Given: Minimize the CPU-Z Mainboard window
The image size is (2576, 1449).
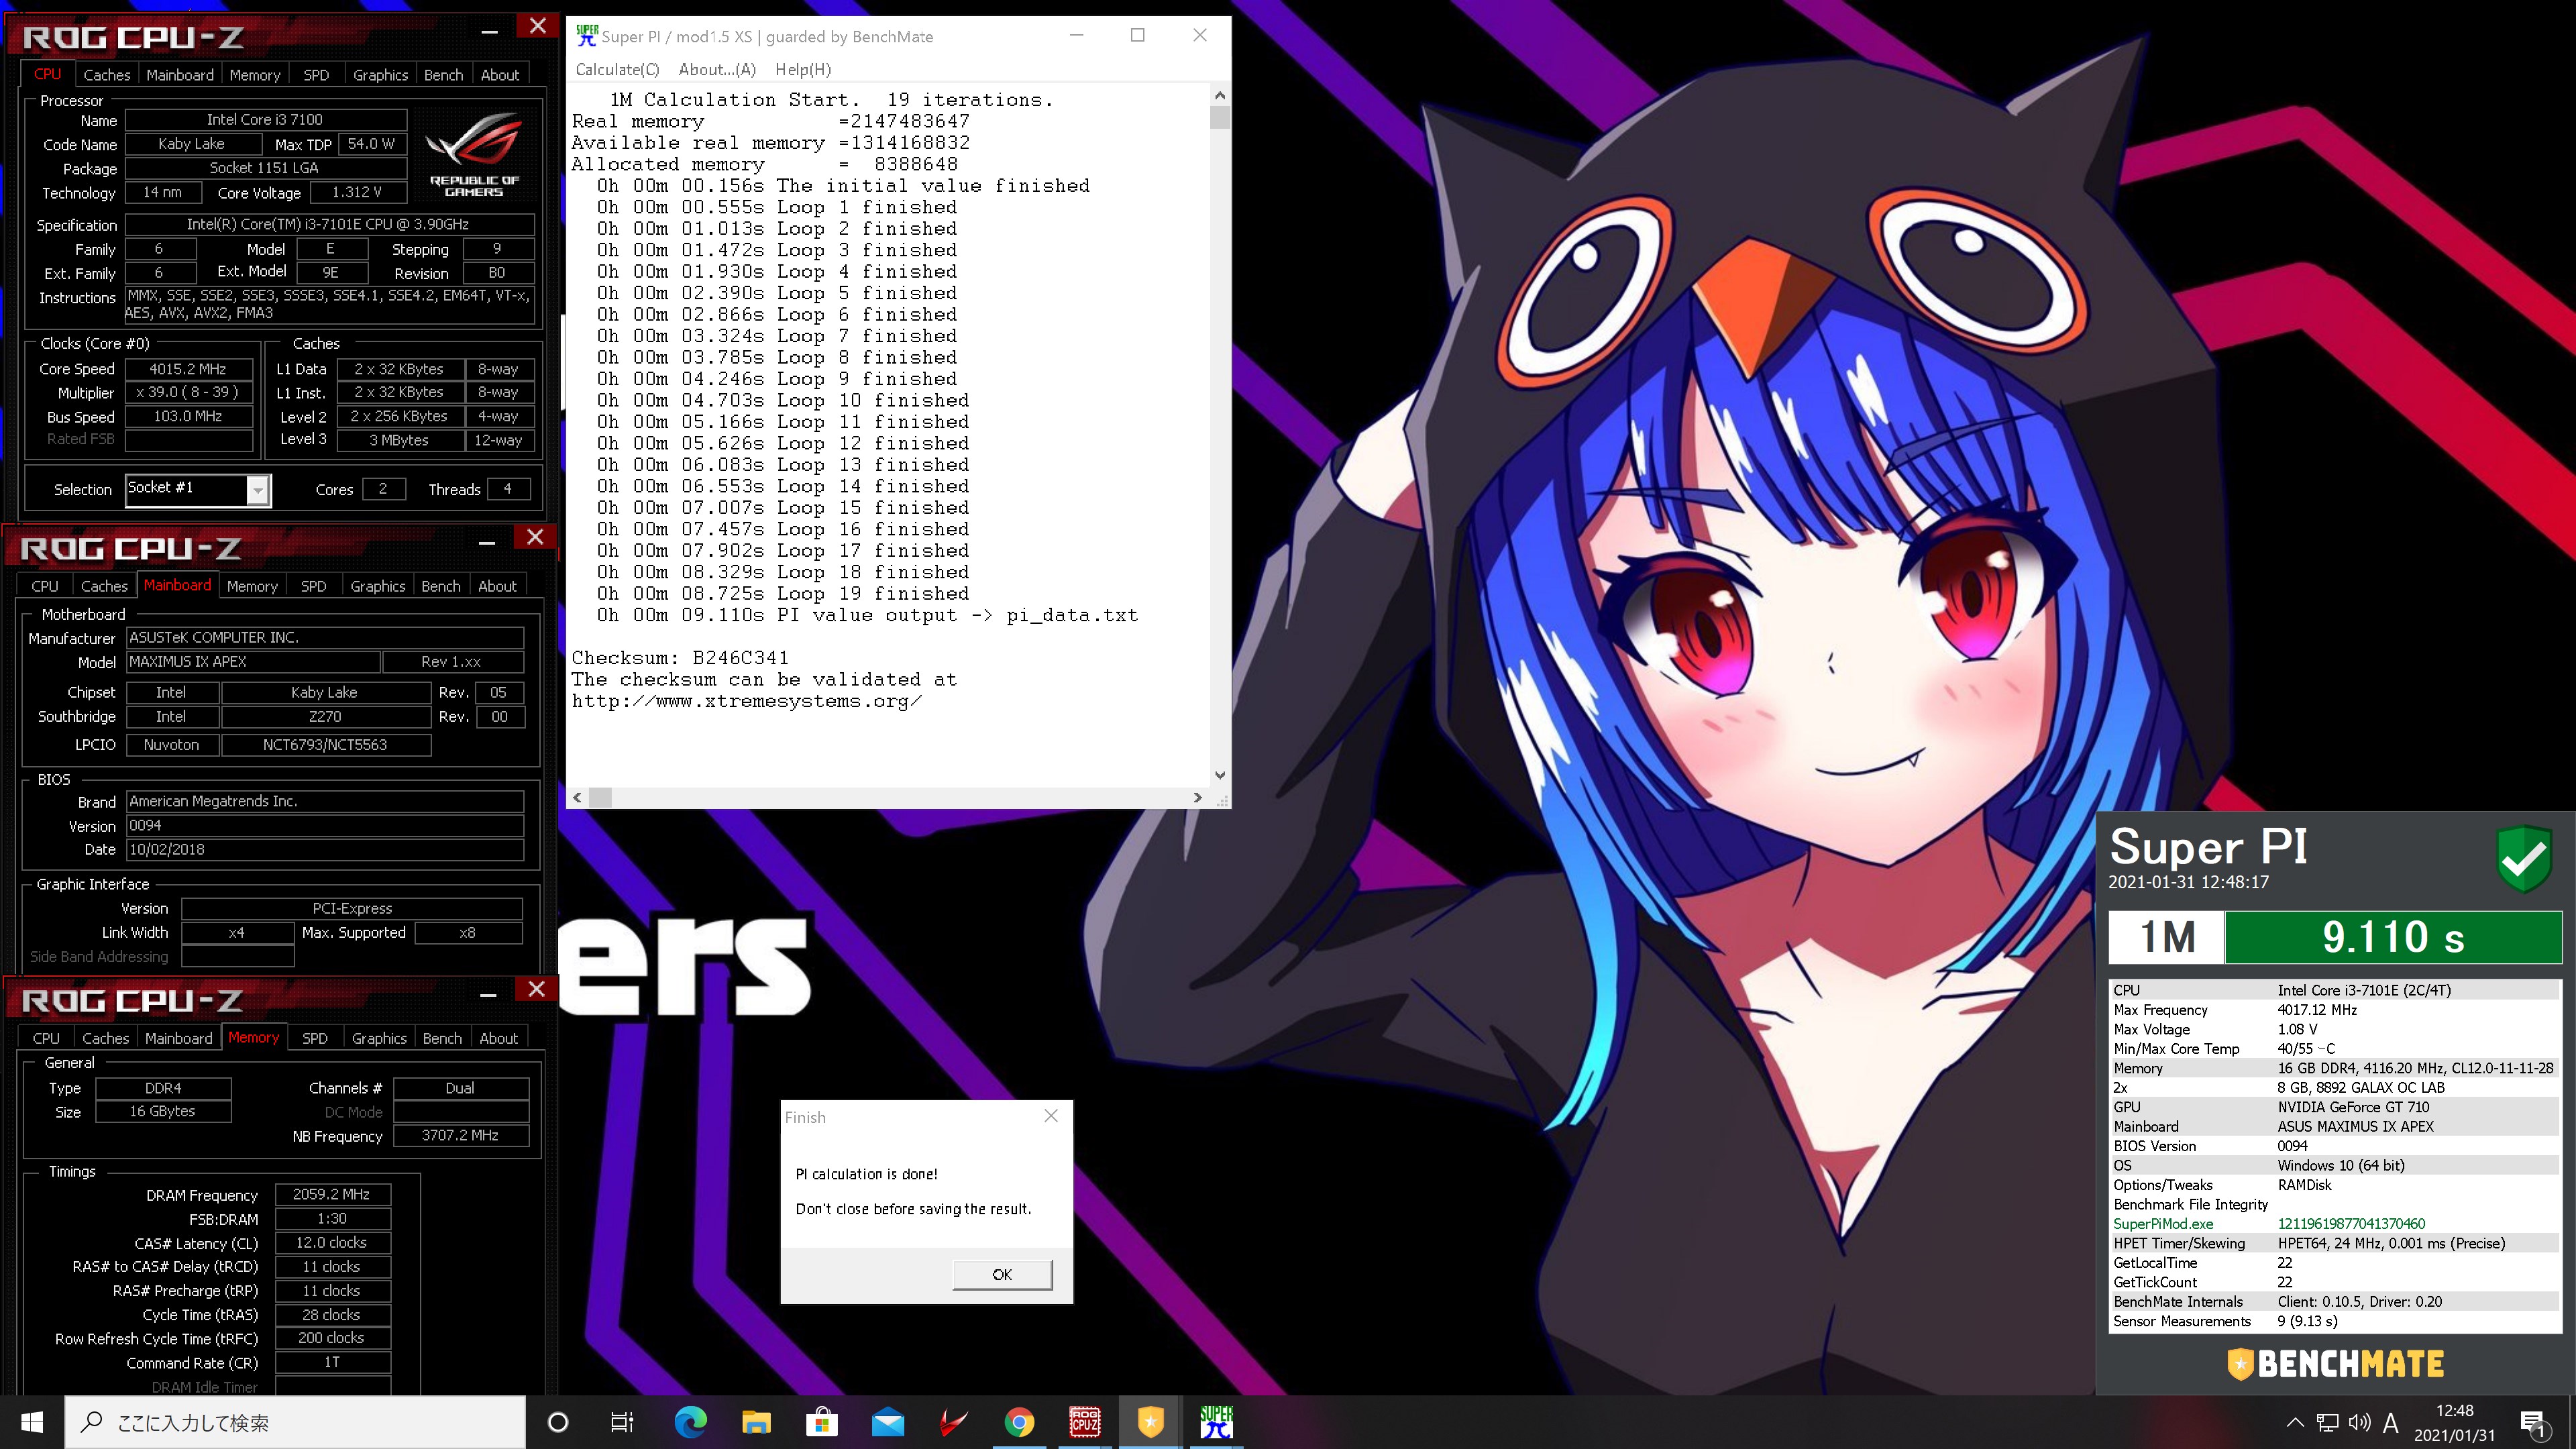Looking at the screenshot, I should coord(487,543).
